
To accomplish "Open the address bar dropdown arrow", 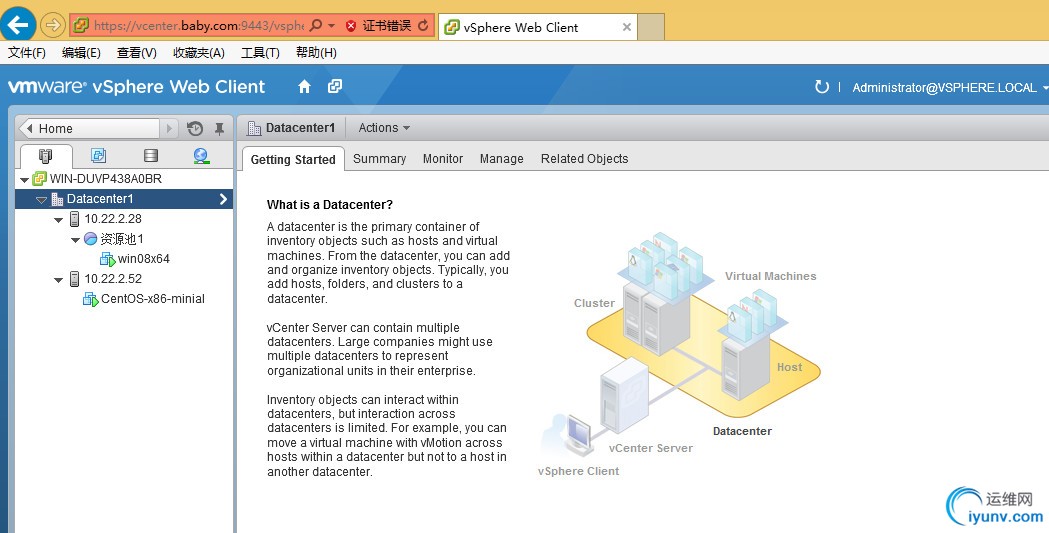I will pyautogui.click(x=331, y=26).
